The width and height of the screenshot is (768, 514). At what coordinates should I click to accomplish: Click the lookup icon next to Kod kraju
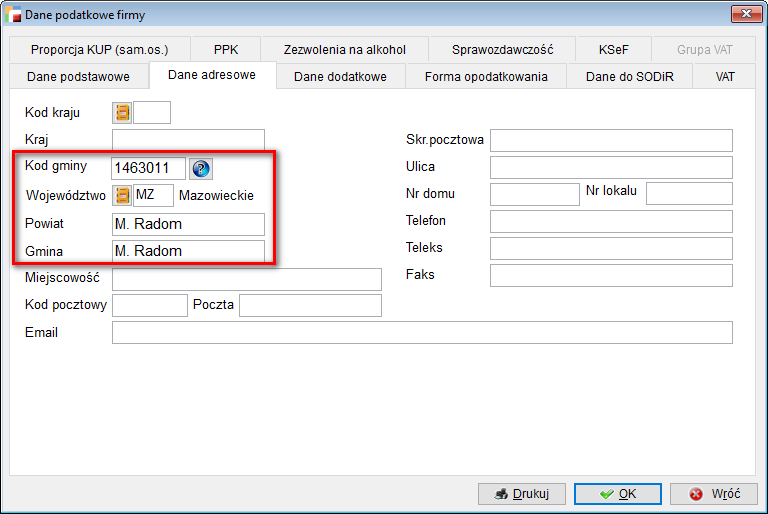point(123,113)
